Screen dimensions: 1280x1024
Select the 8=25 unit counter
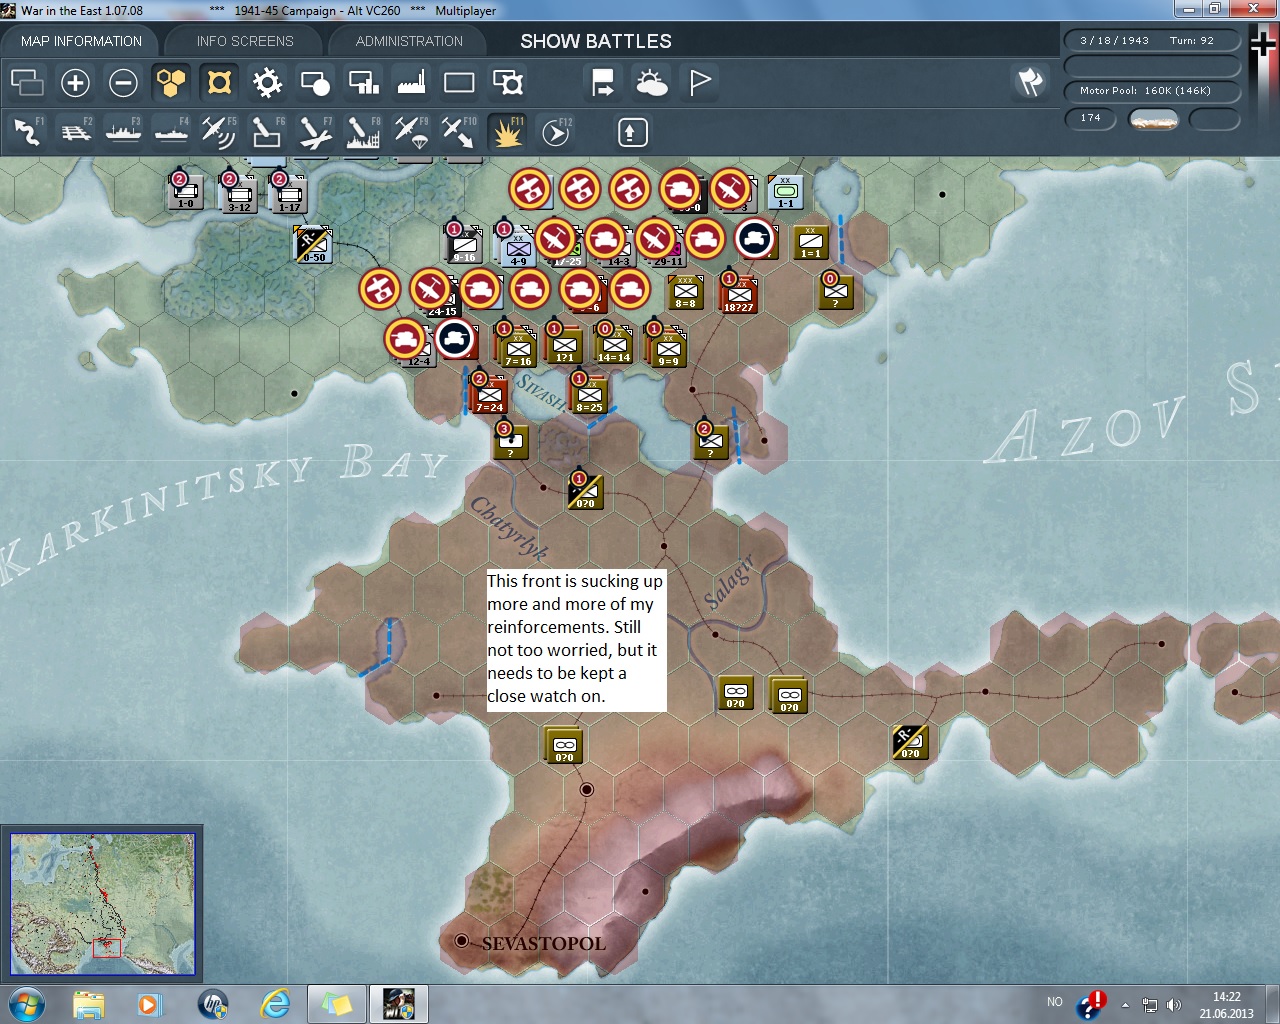[x=589, y=394]
